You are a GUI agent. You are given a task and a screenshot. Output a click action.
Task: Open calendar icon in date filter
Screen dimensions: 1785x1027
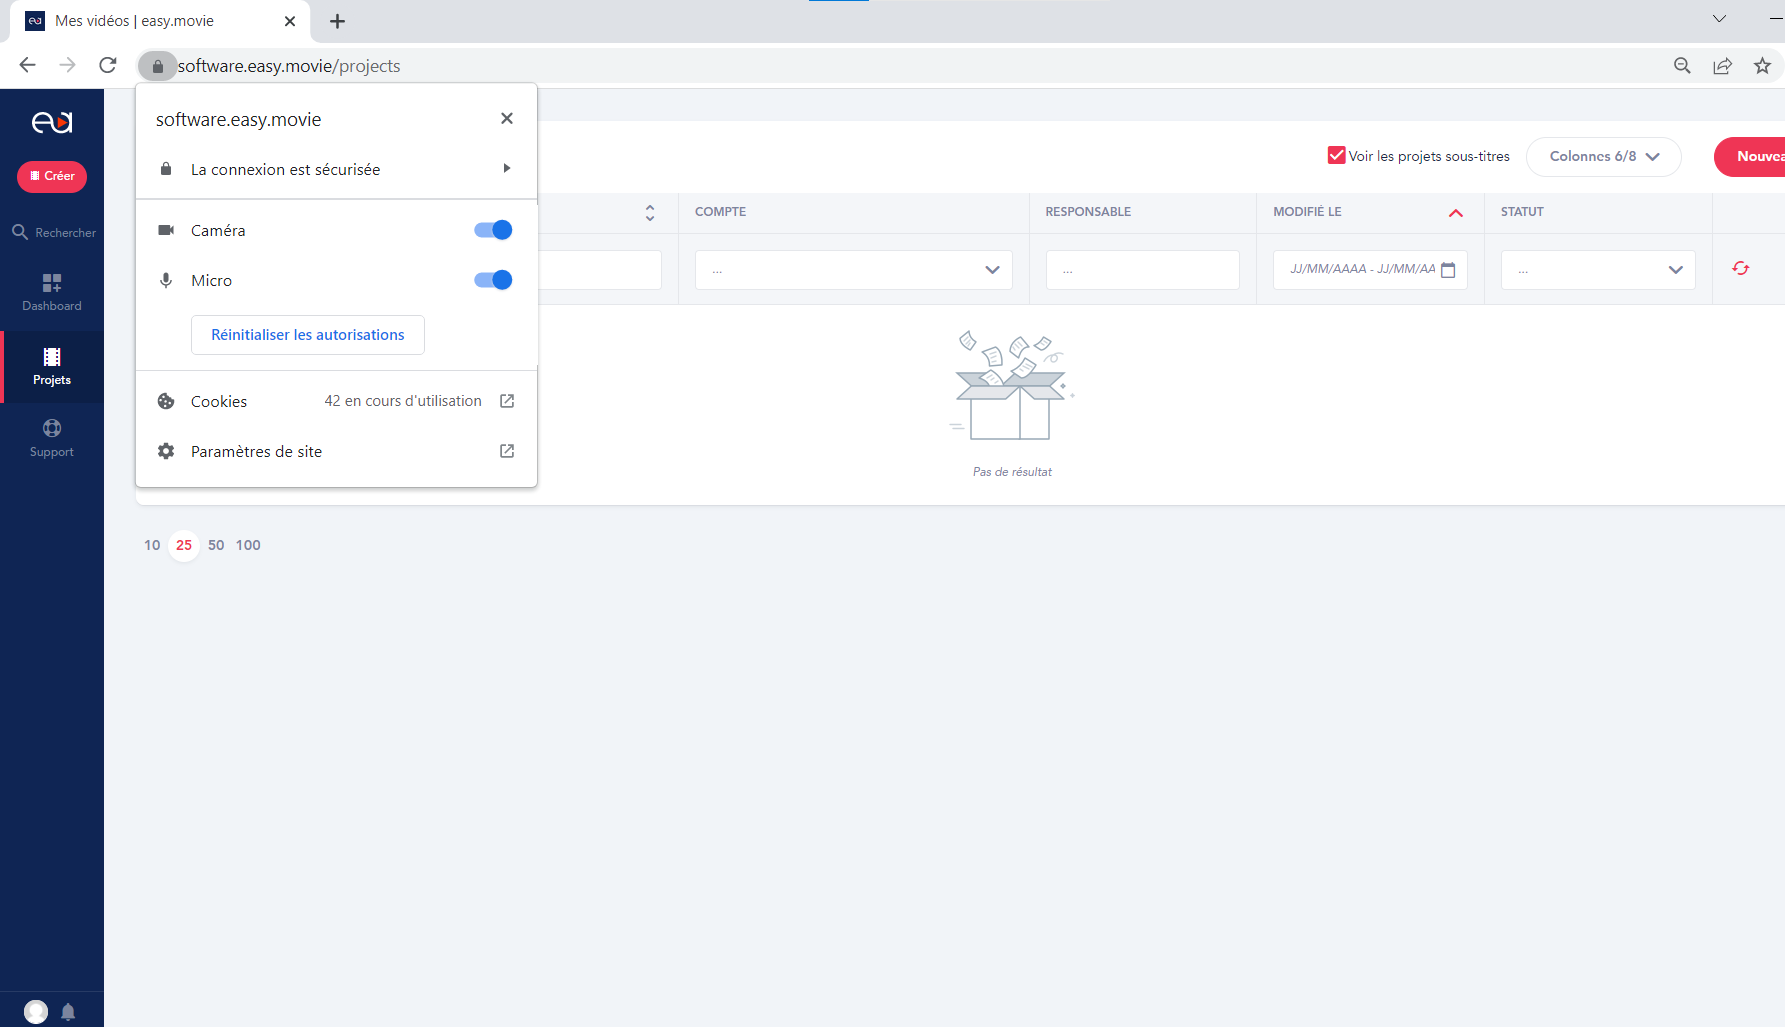[1448, 270]
